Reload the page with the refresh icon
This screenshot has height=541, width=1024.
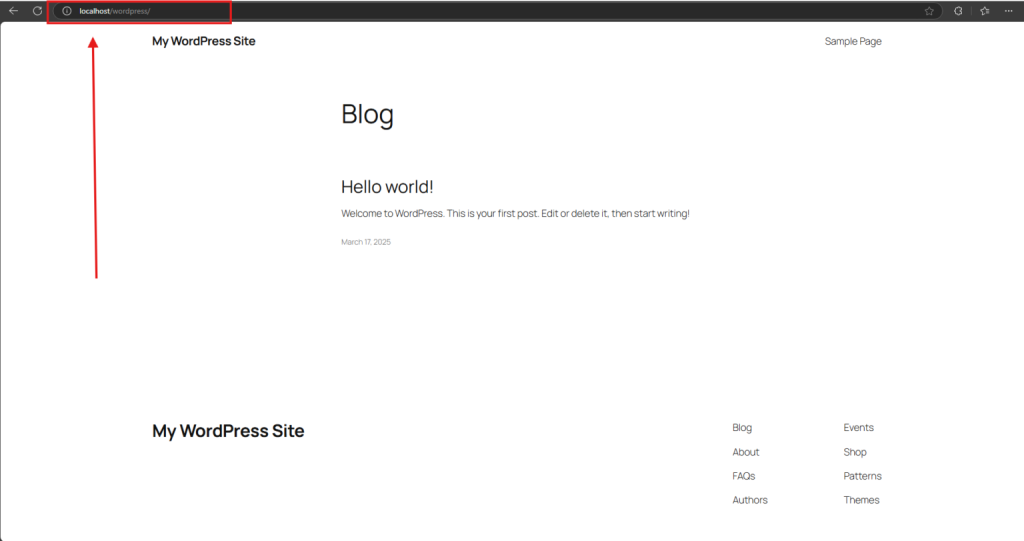(37, 11)
